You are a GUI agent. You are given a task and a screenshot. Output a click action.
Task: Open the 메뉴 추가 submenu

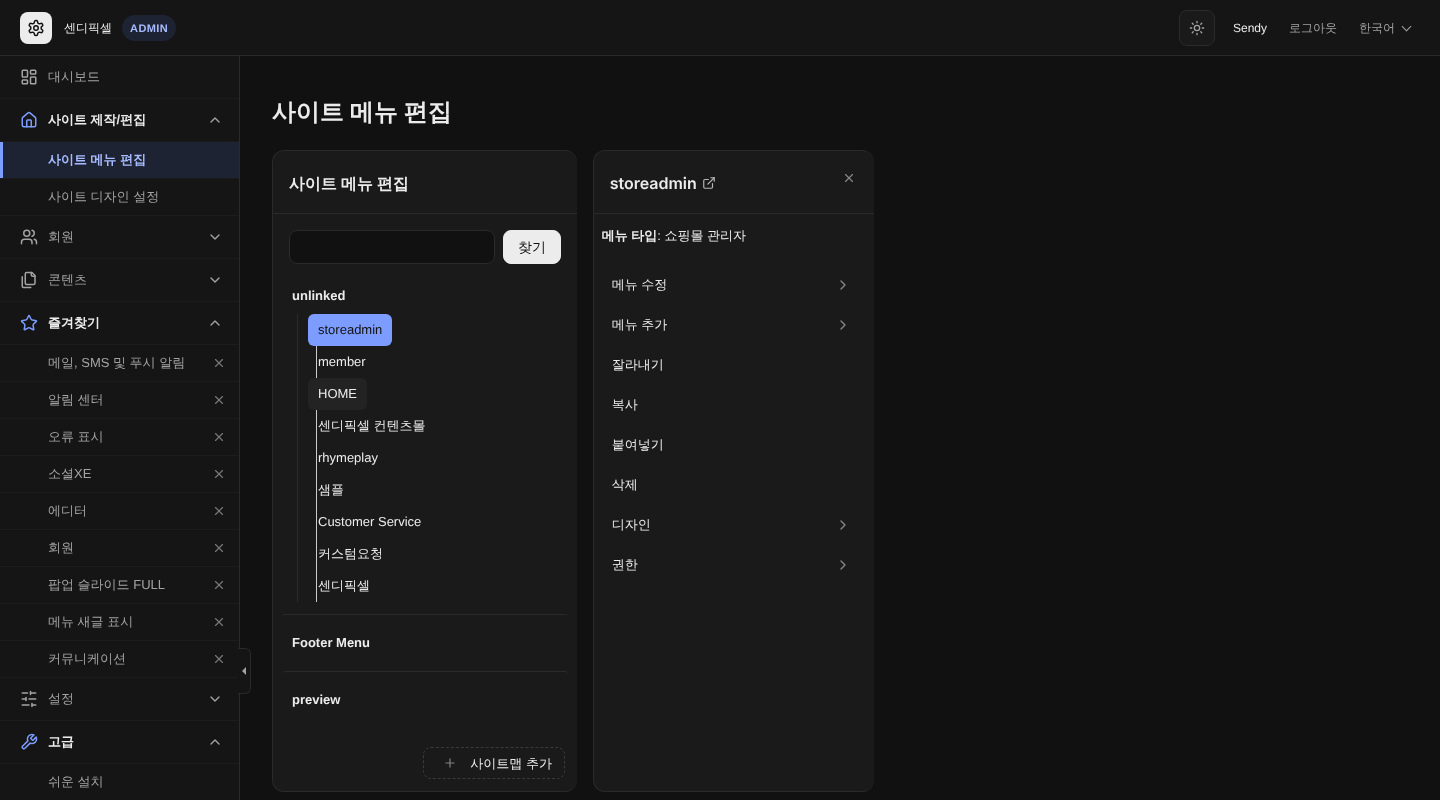(733, 325)
